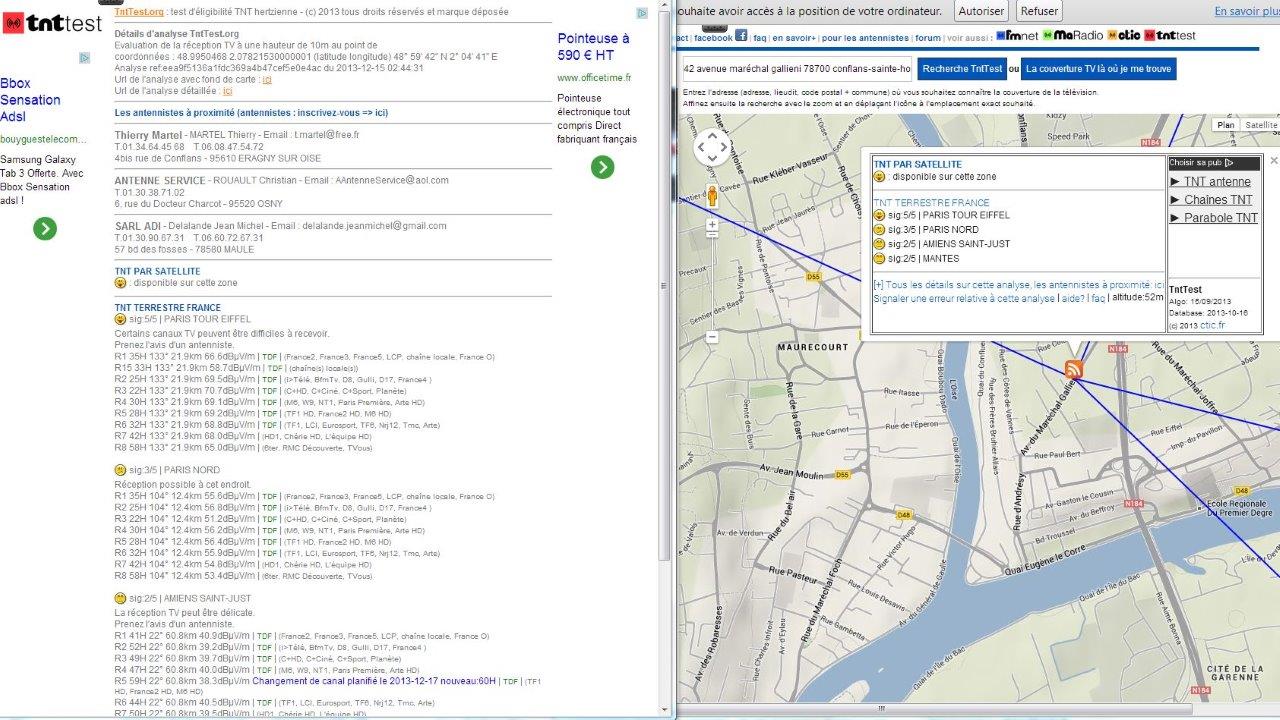Click the smiley beside PARIS NORD in the popup
This screenshot has height=720, width=1280.
coord(879,229)
